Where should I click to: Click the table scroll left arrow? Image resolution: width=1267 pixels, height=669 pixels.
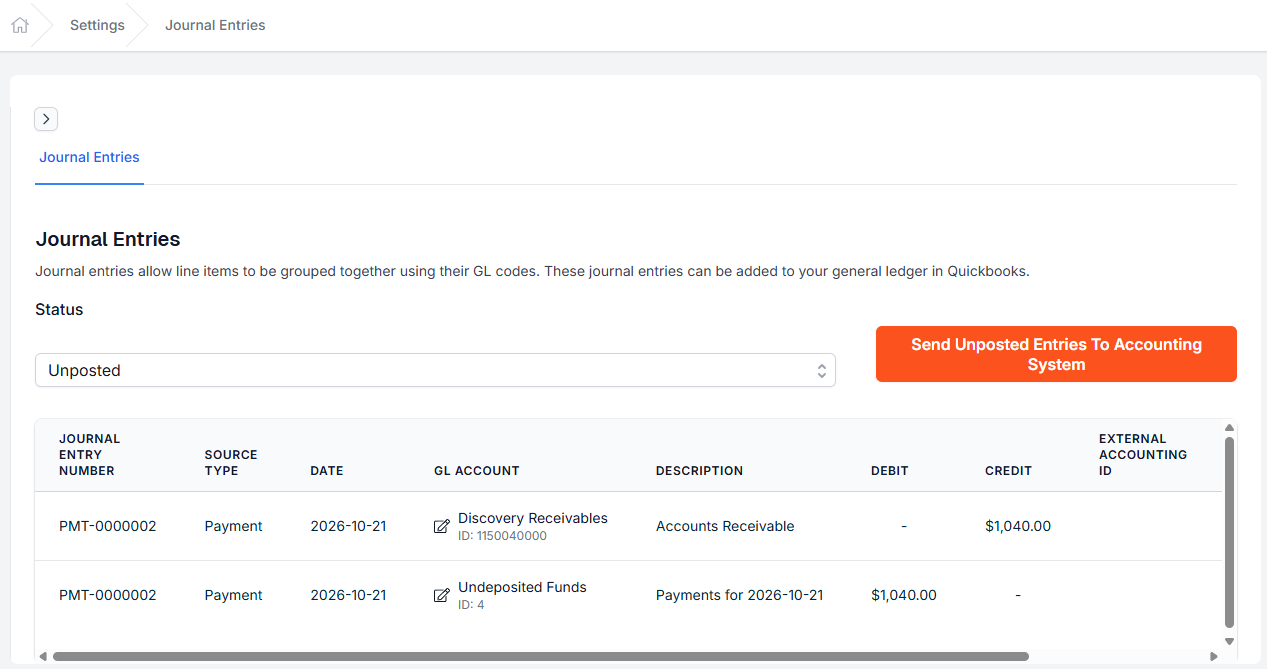pos(43,657)
